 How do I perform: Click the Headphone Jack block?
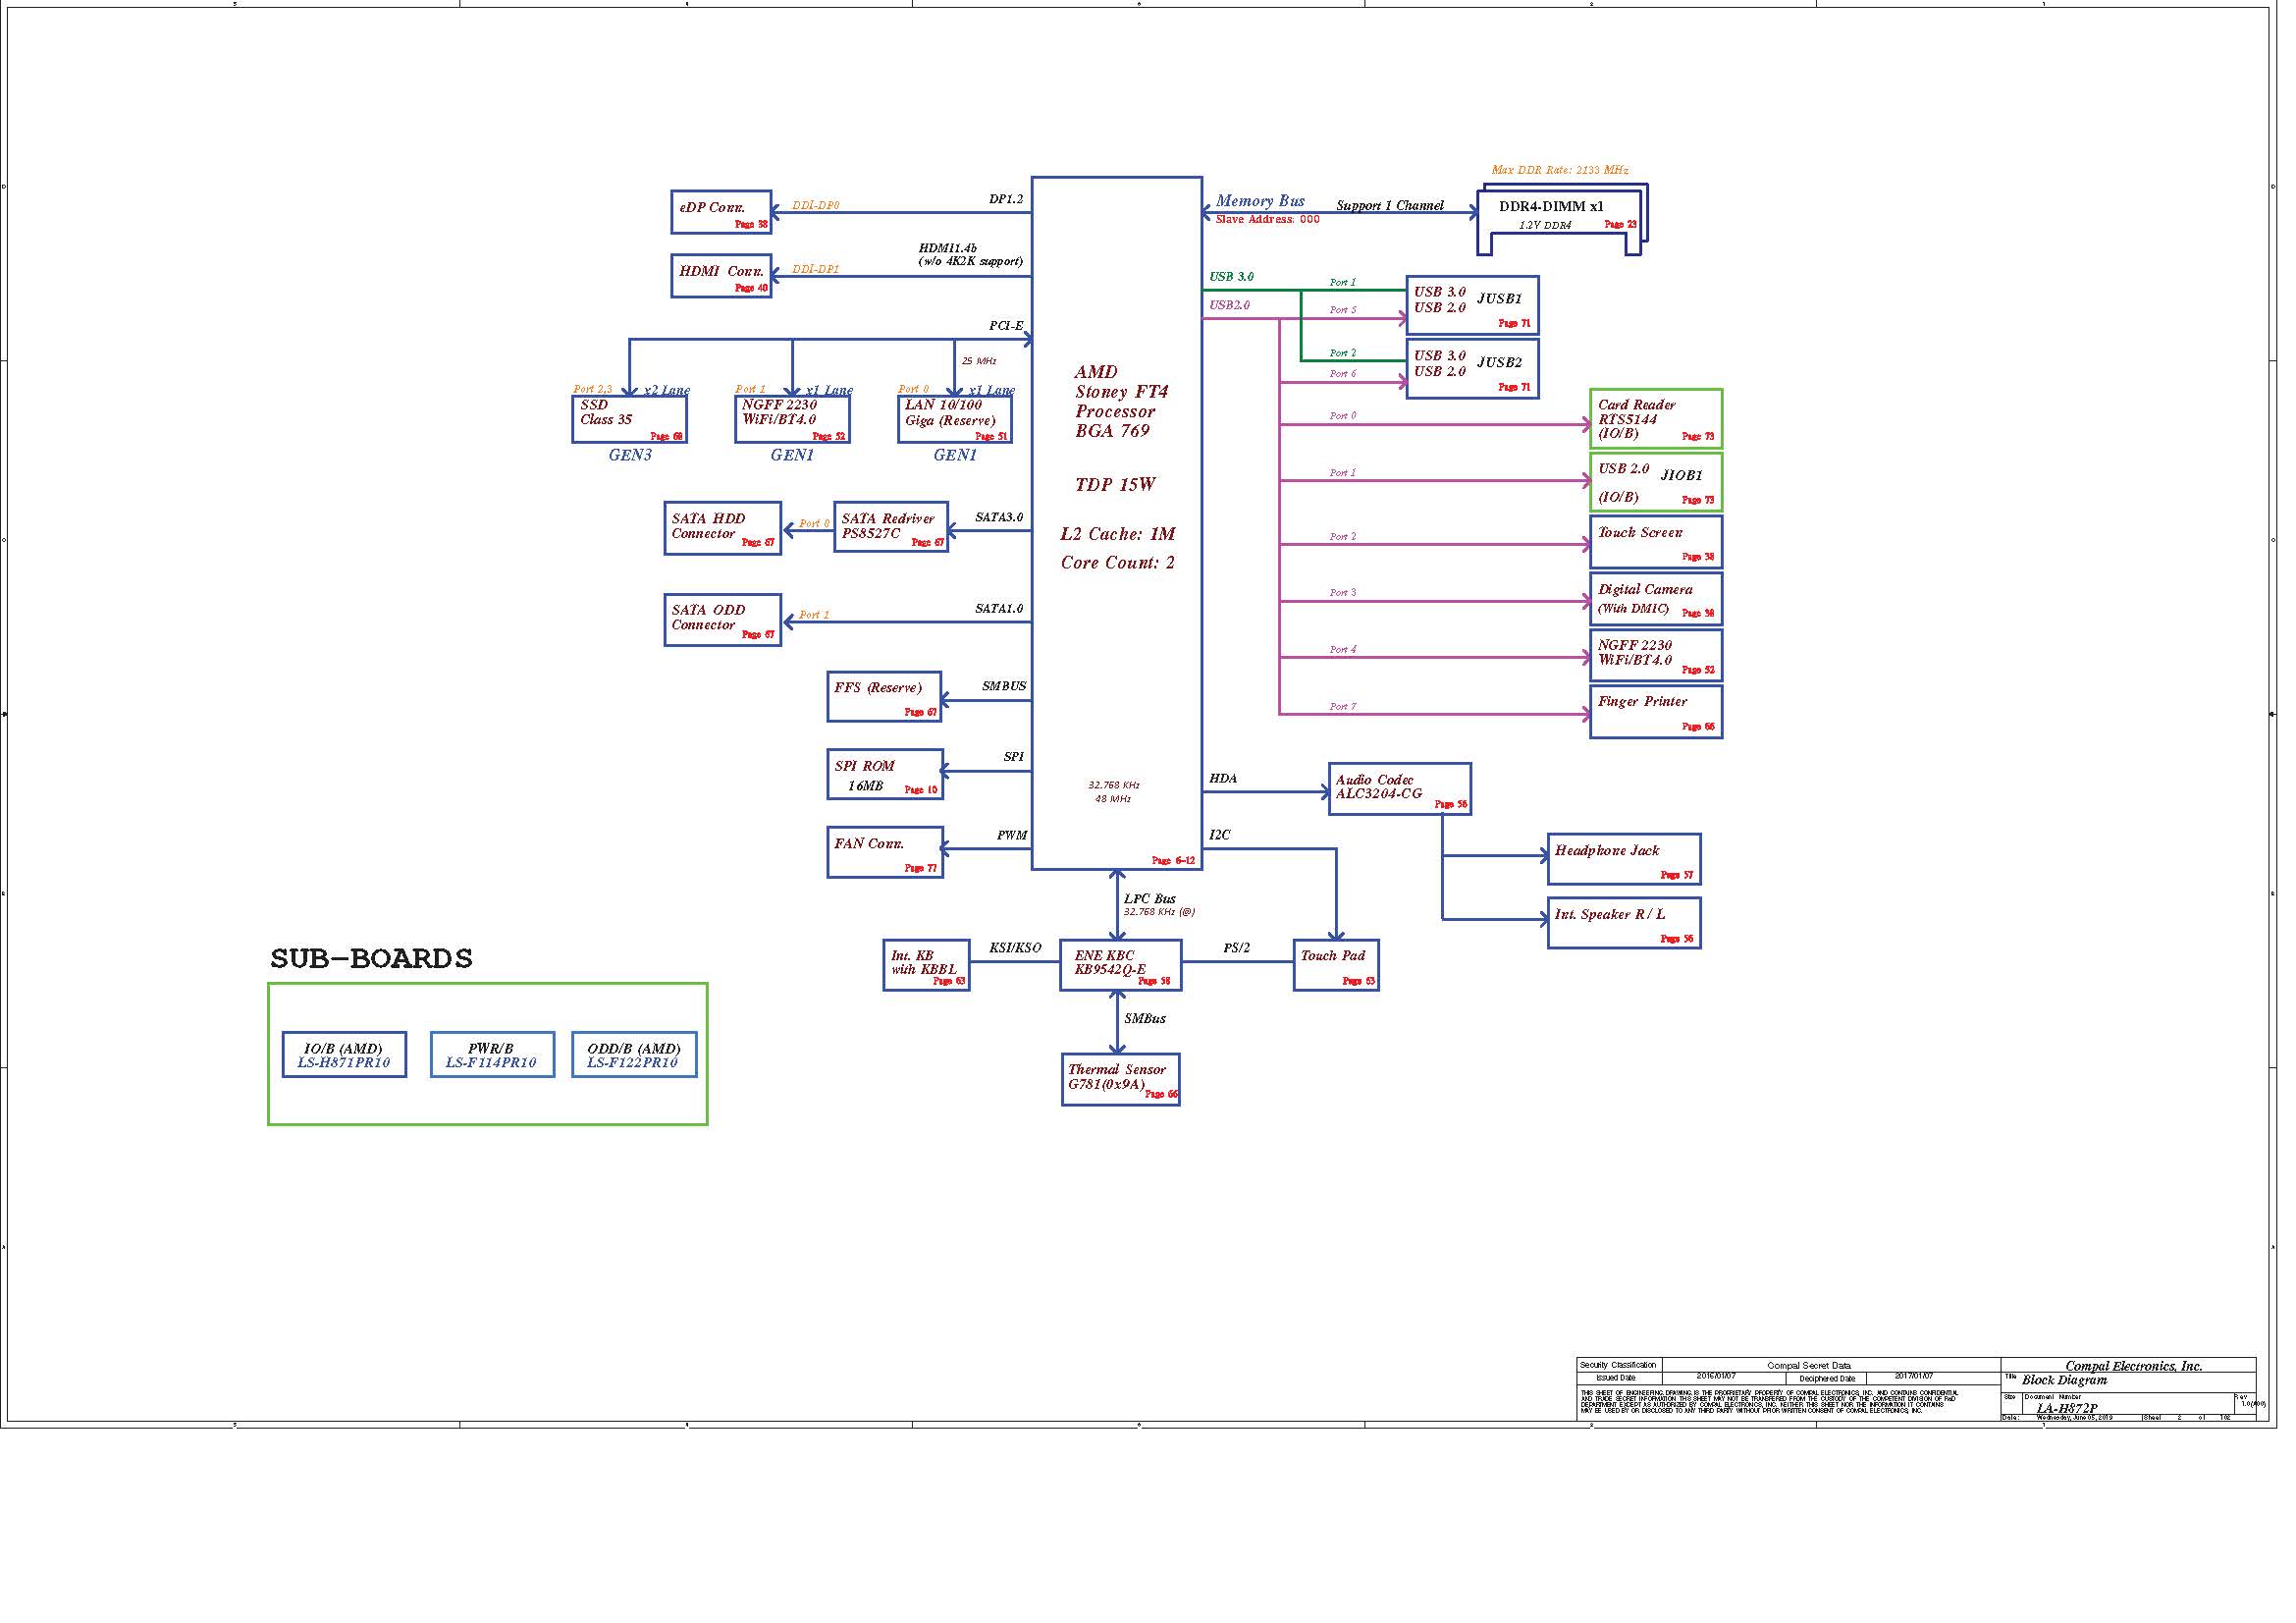pyautogui.click(x=1624, y=859)
